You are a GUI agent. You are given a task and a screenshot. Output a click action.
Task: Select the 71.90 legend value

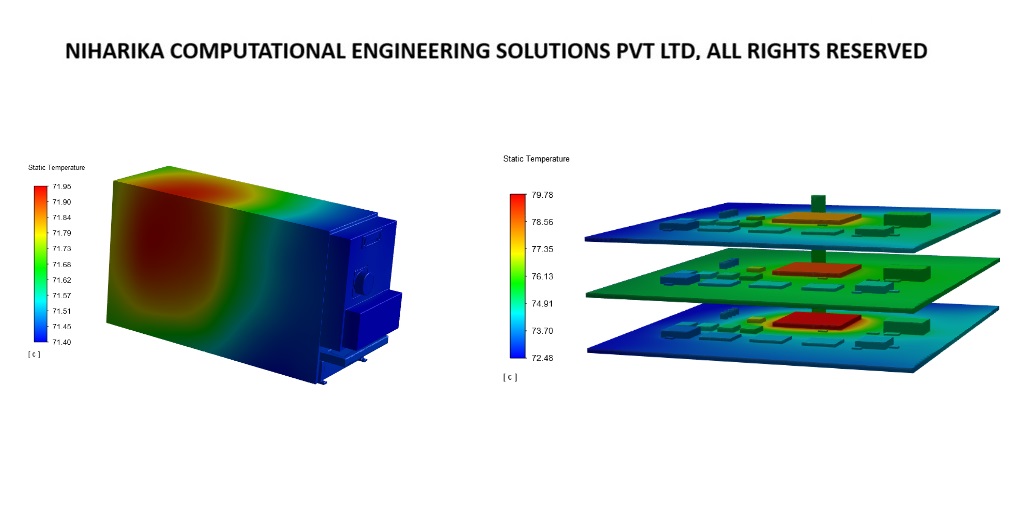pyautogui.click(x=62, y=202)
